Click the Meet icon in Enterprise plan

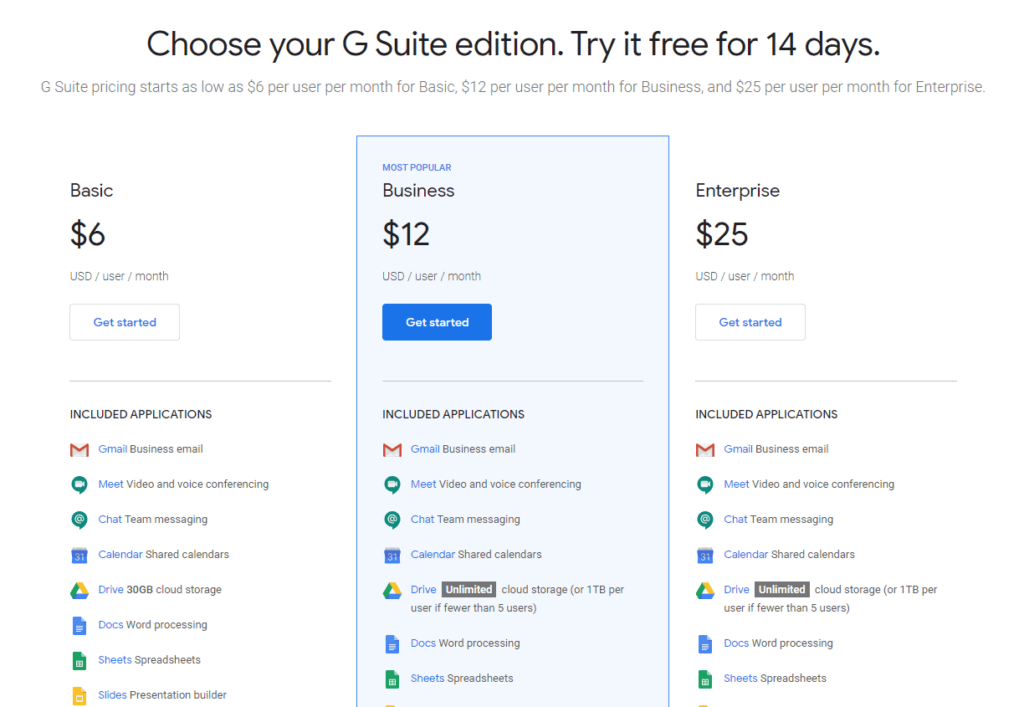coord(705,484)
